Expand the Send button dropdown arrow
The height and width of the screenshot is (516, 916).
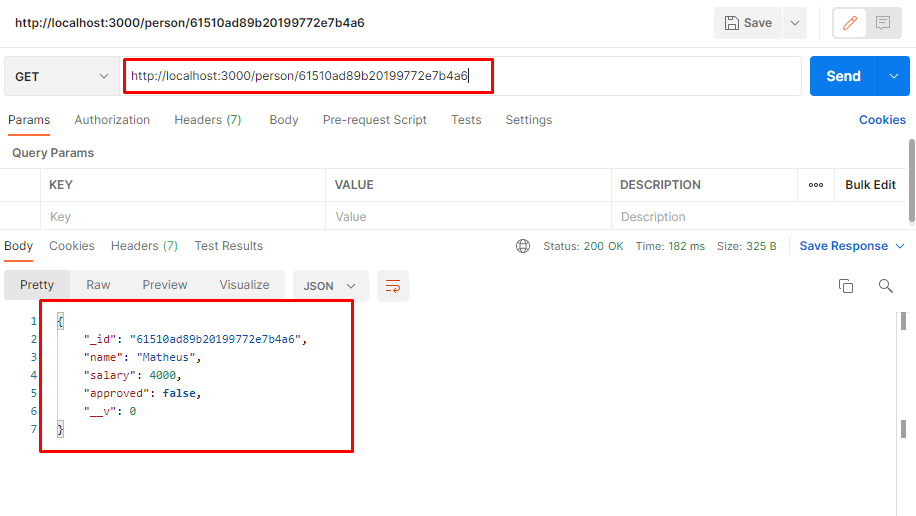893,77
